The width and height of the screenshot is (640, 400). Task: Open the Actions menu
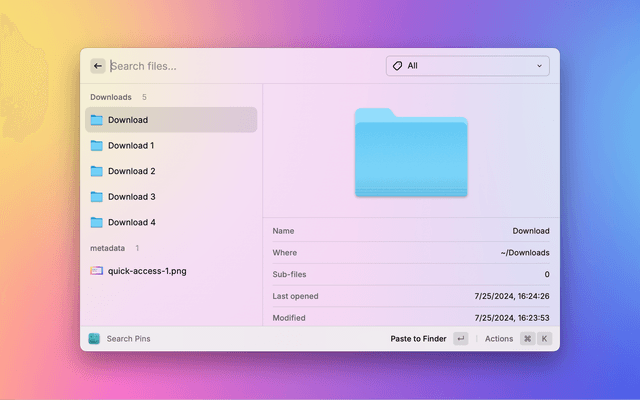(x=498, y=339)
